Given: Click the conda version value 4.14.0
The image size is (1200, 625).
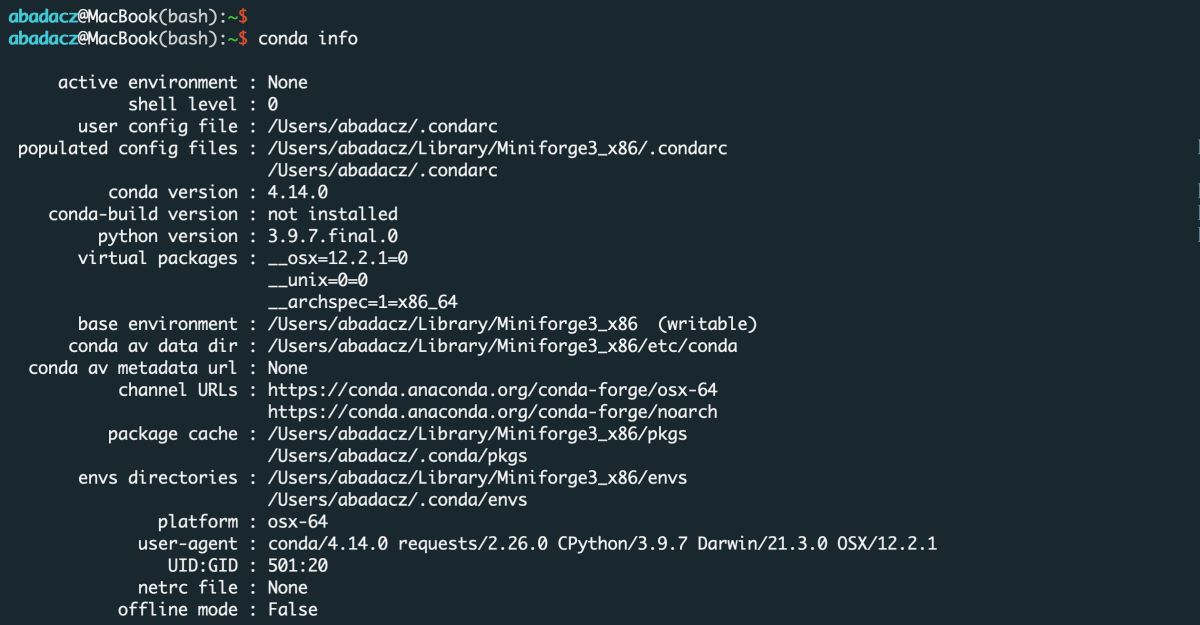Looking at the screenshot, I should [x=297, y=192].
